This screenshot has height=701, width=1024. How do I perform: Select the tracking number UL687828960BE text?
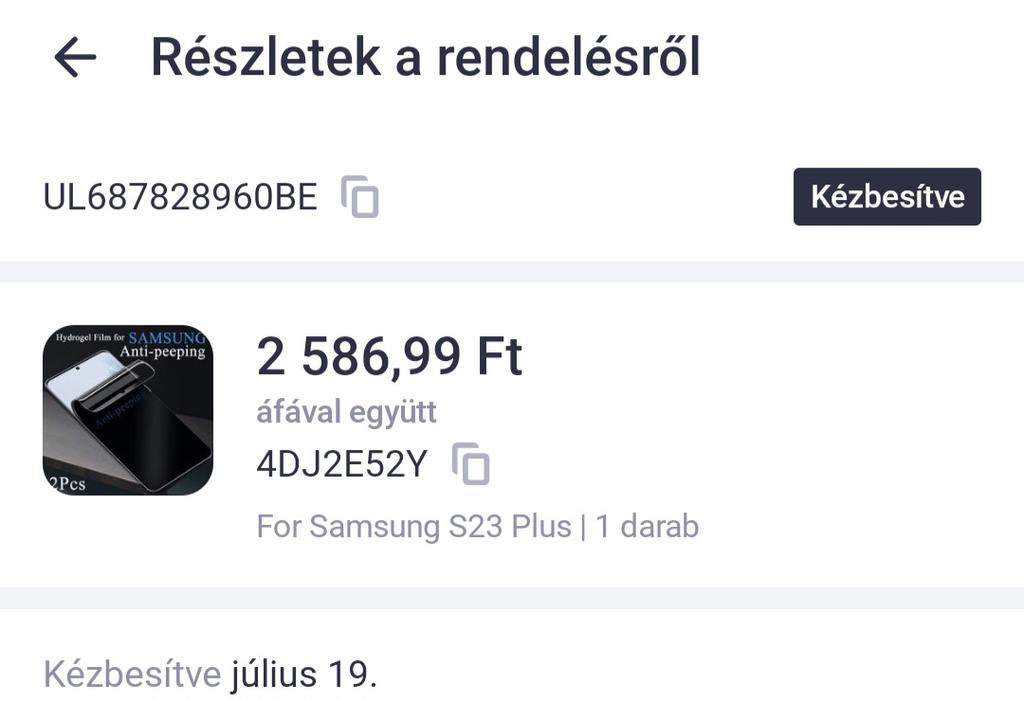tap(180, 197)
